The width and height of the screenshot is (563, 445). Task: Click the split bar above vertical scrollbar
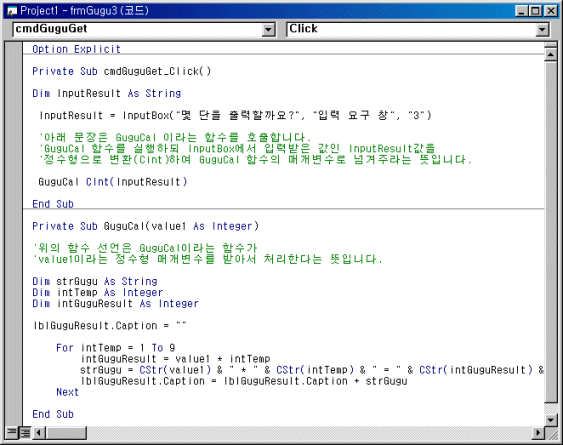coord(550,45)
